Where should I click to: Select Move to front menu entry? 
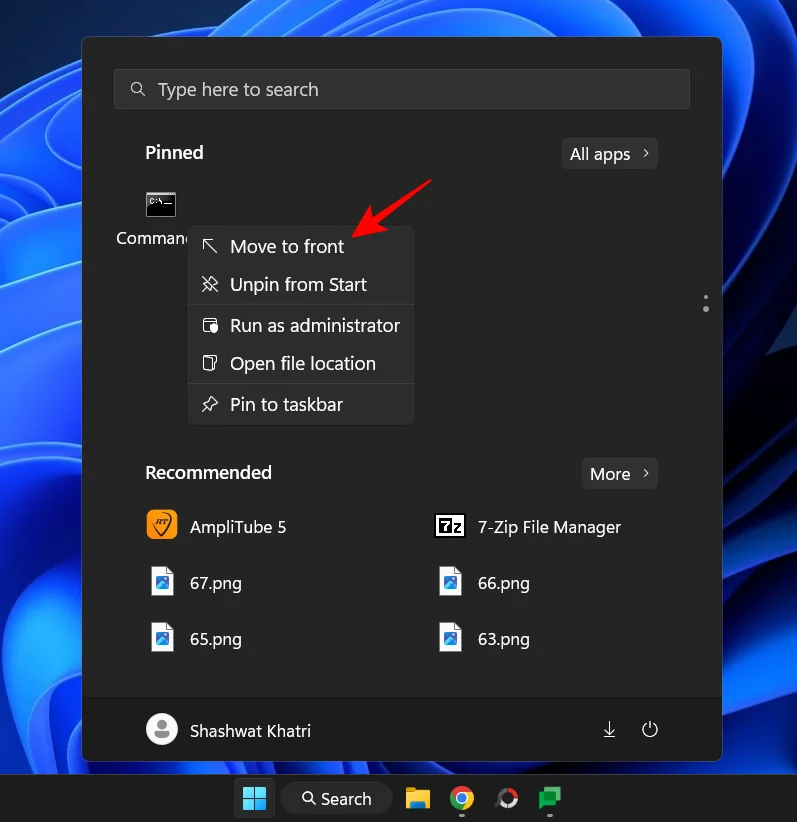pyautogui.click(x=301, y=246)
